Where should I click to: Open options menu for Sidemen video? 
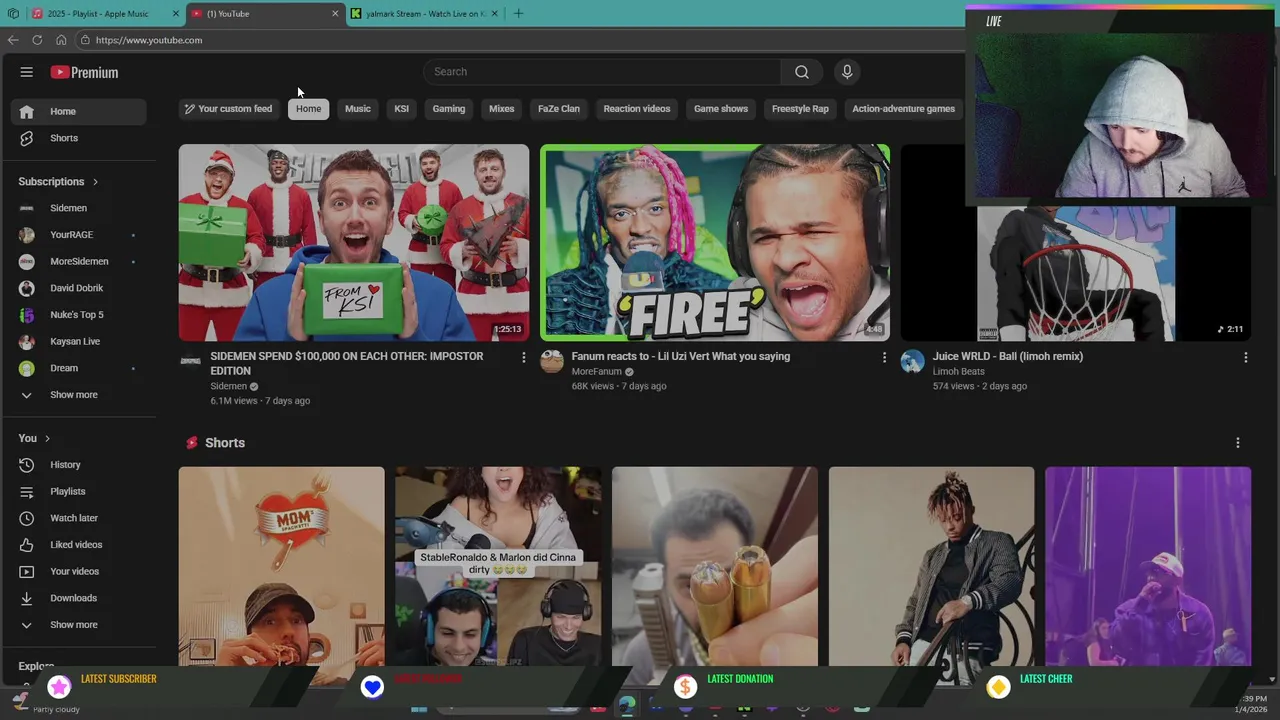(523, 357)
